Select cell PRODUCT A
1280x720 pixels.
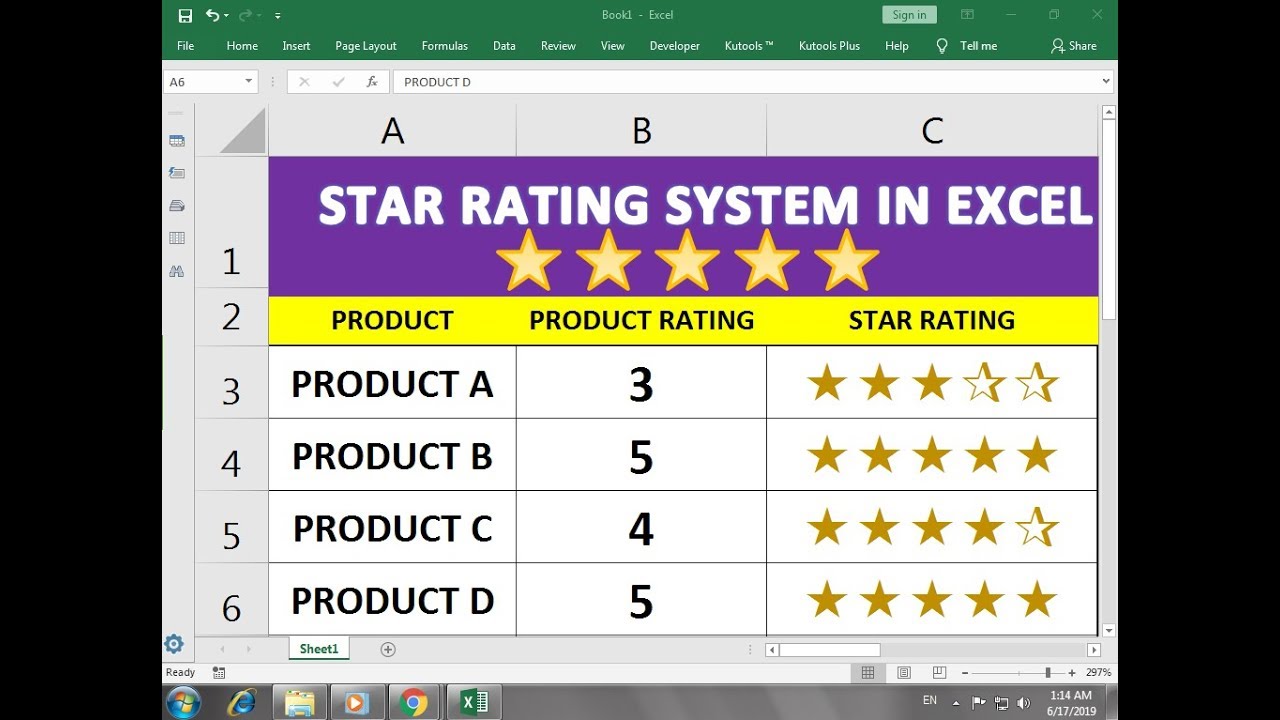[x=392, y=382]
